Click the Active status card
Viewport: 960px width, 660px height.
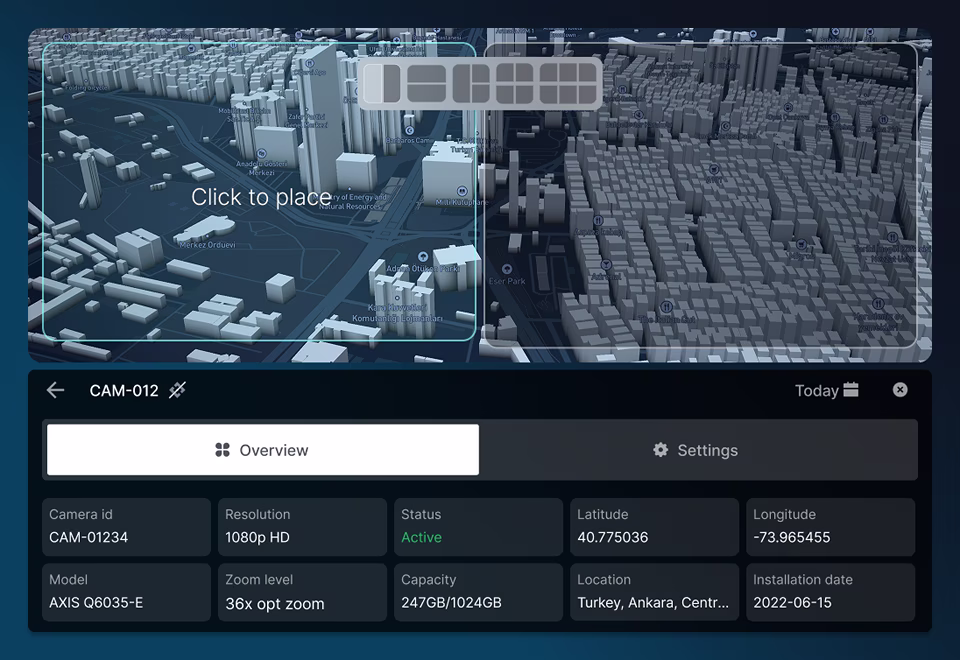coord(478,526)
